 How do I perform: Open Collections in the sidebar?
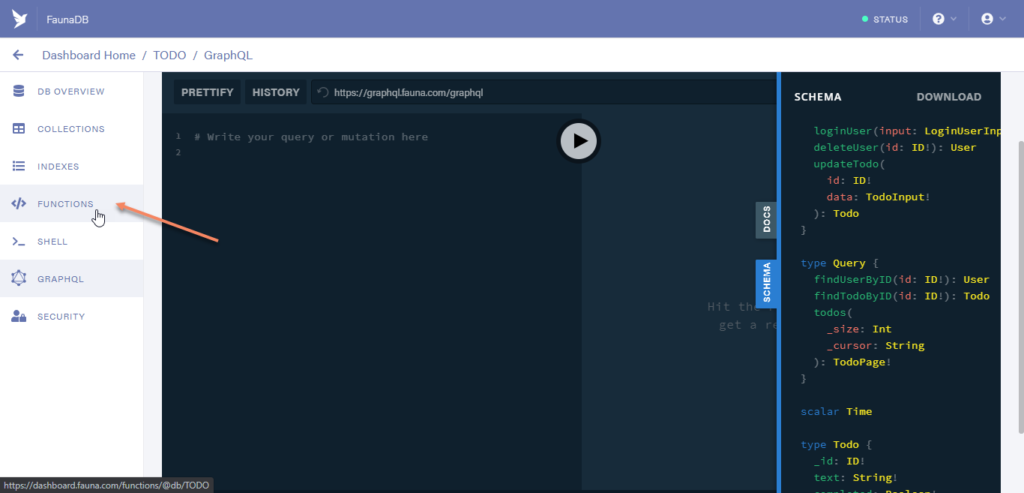click(x=71, y=129)
